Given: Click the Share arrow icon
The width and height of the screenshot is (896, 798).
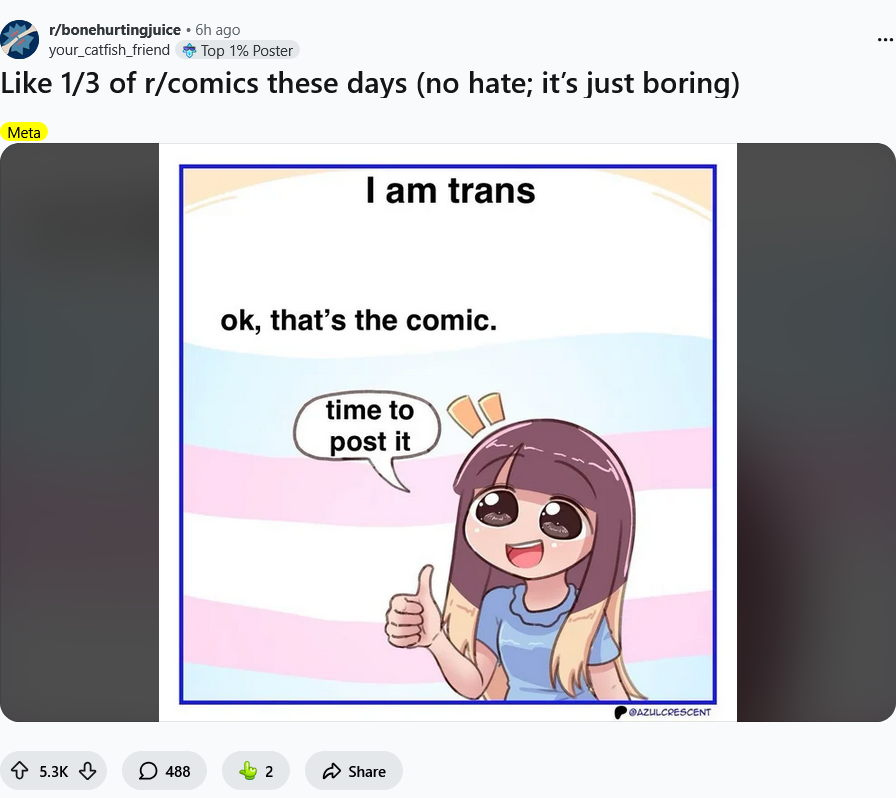Looking at the screenshot, I should (x=331, y=771).
